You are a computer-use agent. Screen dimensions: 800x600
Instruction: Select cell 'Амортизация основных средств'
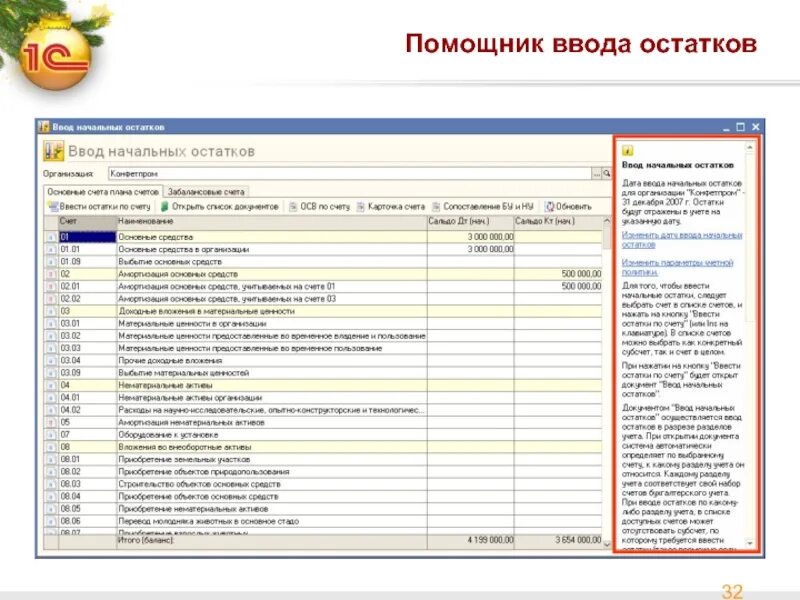tap(271, 274)
